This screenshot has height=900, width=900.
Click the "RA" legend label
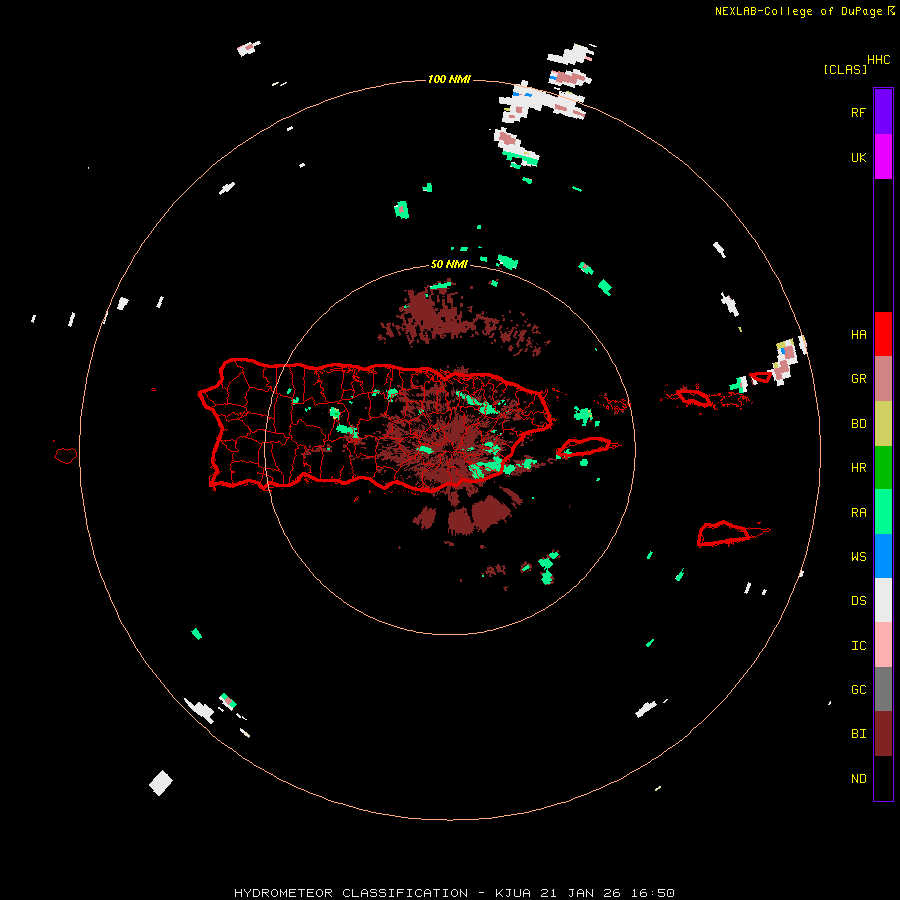tap(858, 513)
